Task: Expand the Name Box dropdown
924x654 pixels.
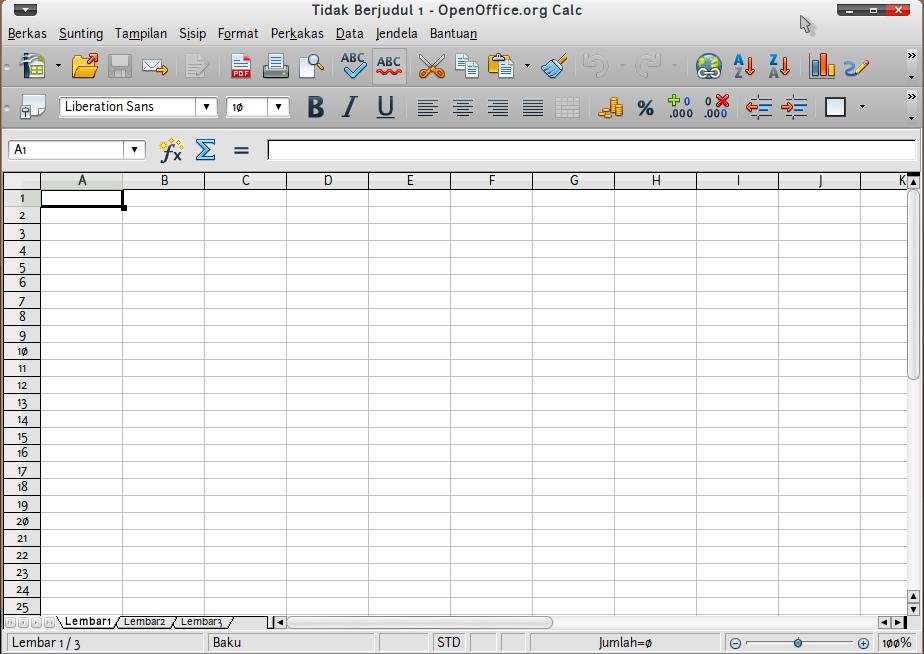Action: click(x=134, y=150)
